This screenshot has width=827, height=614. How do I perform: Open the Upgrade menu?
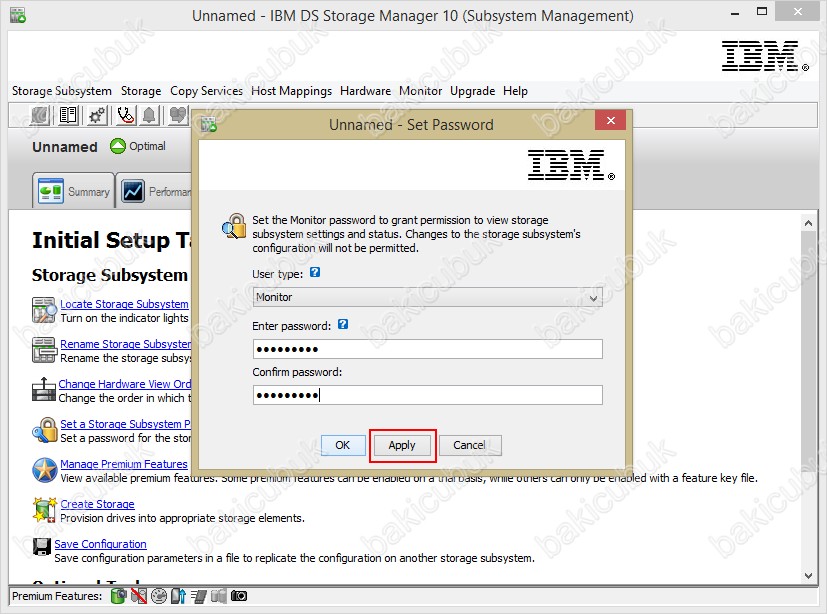point(473,91)
